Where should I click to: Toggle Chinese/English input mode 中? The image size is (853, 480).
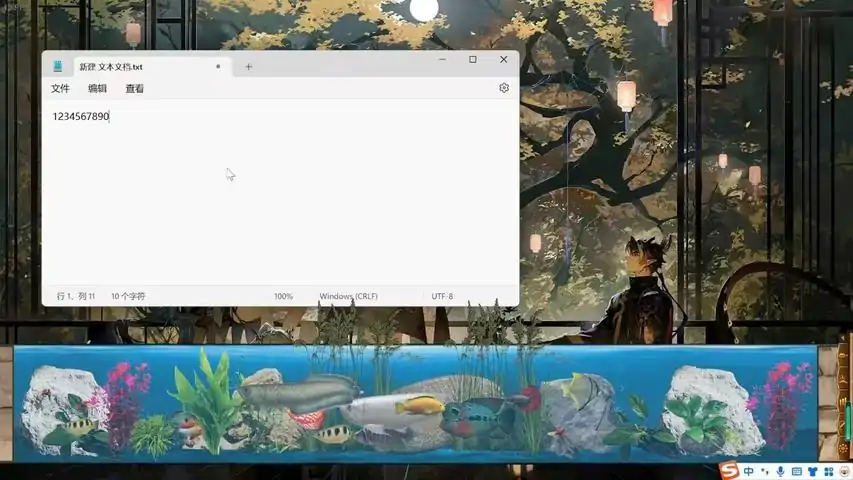749,471
